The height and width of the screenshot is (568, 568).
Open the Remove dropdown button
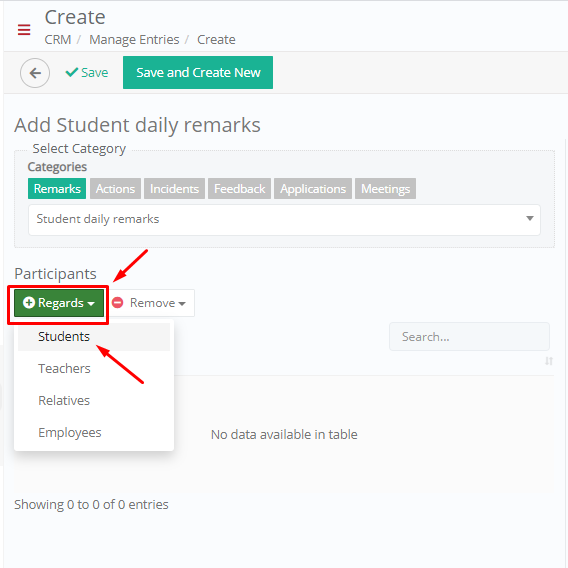click(x=151, y=303)
